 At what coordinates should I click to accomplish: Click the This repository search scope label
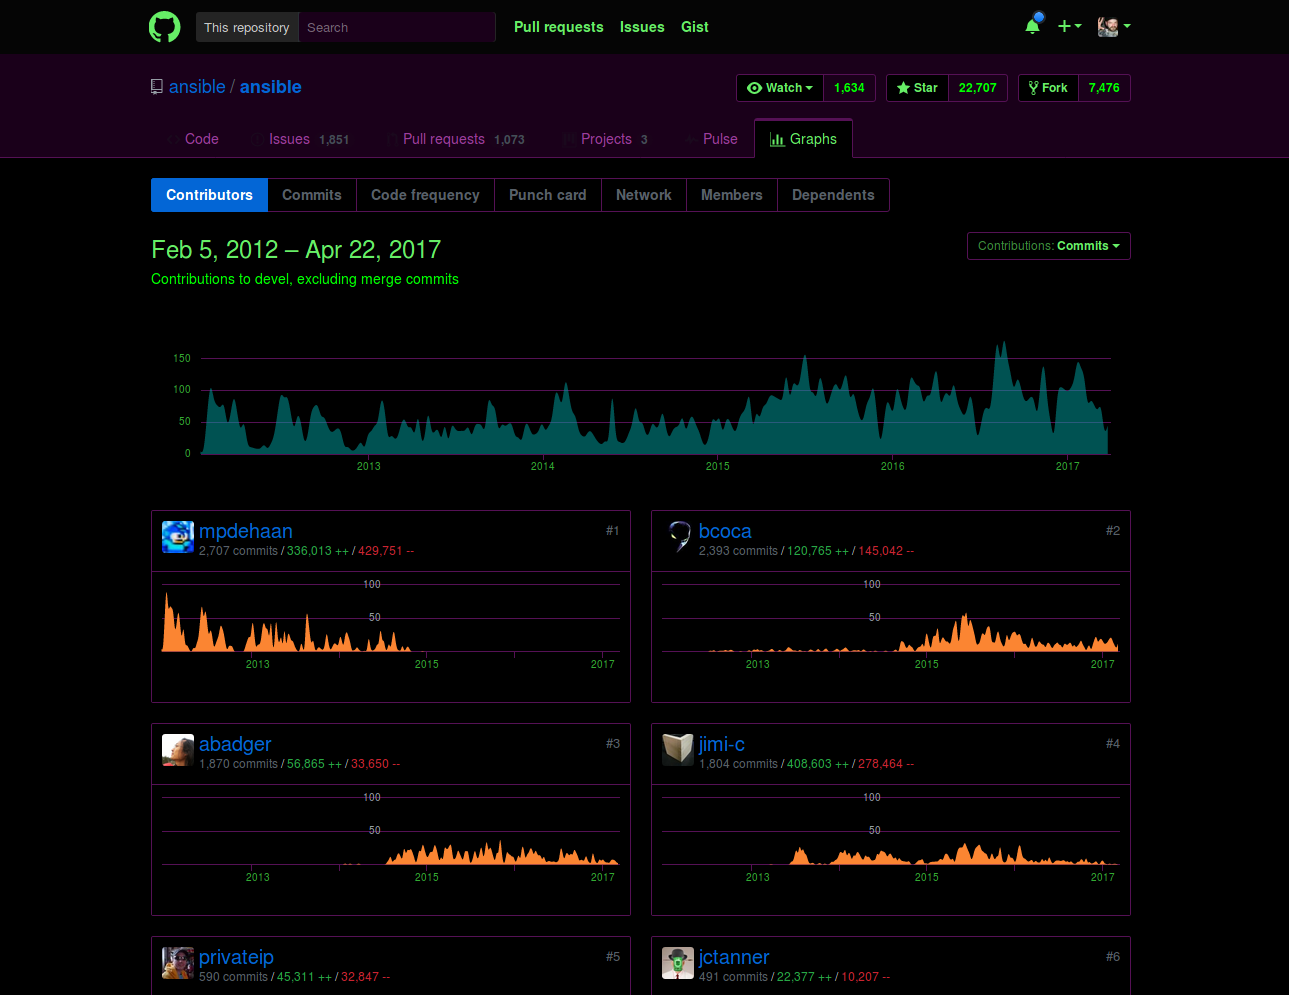tap(247, 27)
